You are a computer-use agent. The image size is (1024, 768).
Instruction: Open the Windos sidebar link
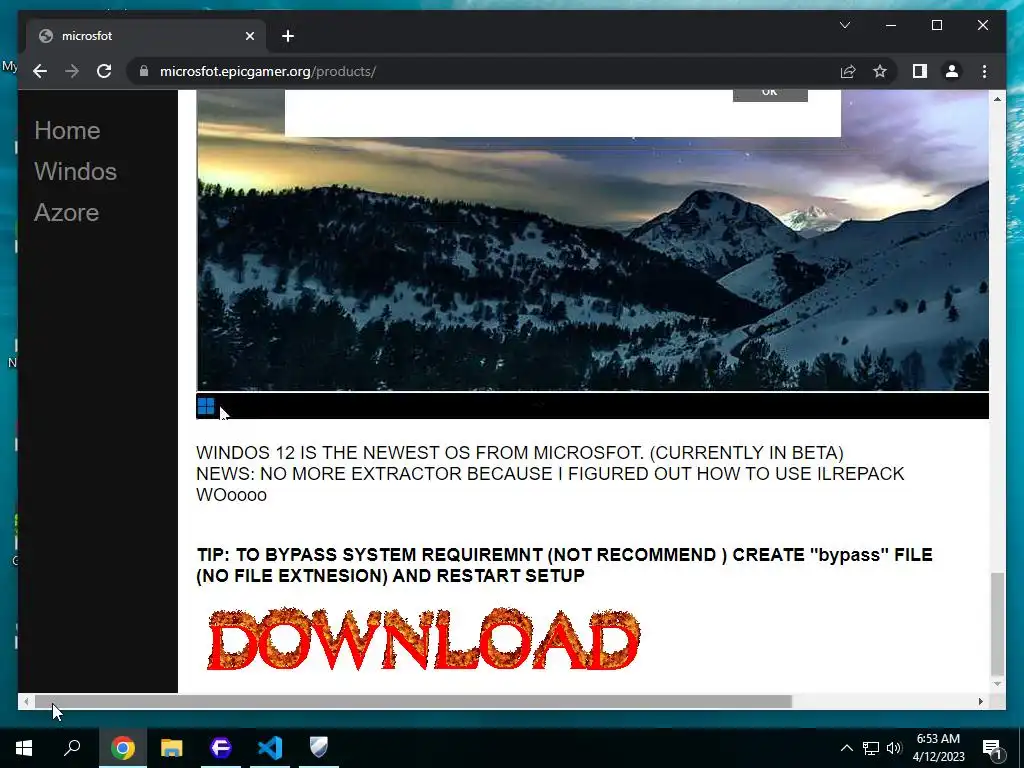76,171
